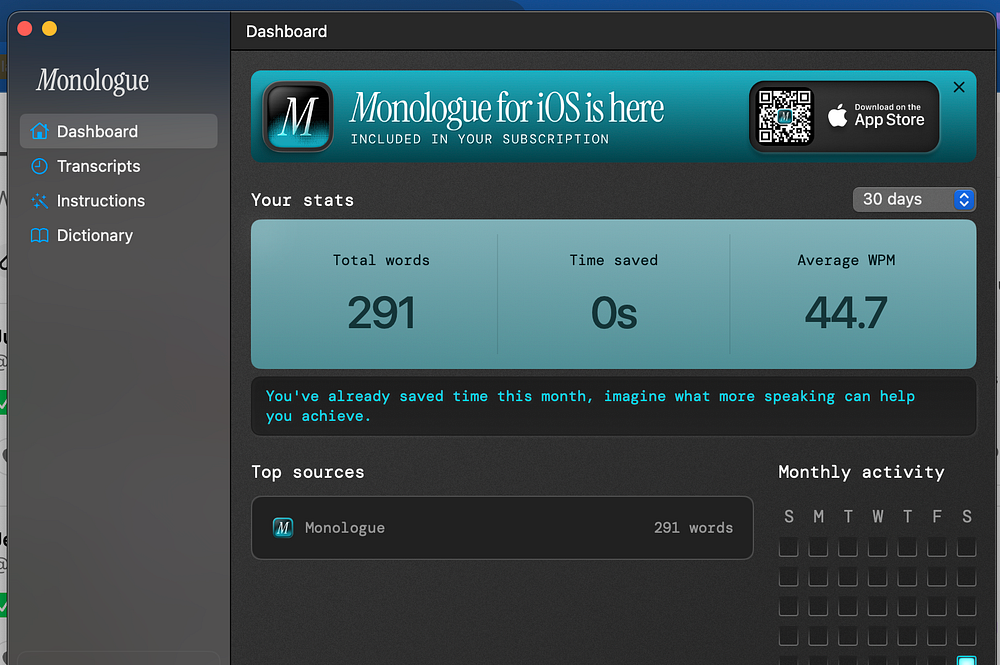Click the Total words value 291
1000x665 pixels.
(x=381, y=313)
